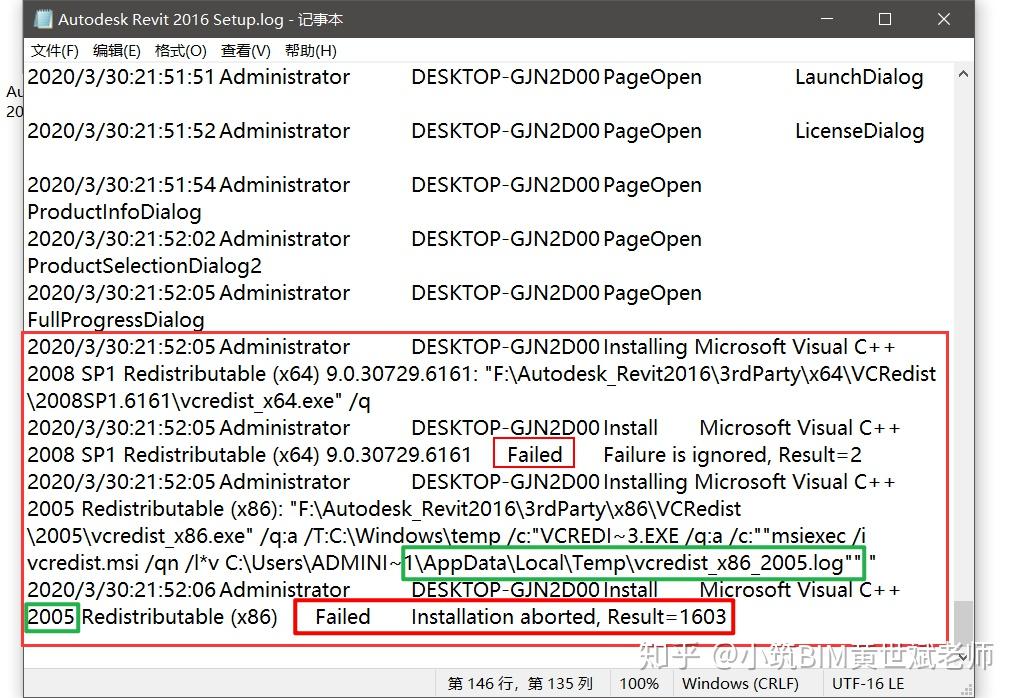
Task: Close the Setup.log Notepad window
Action: click(944, 19)
